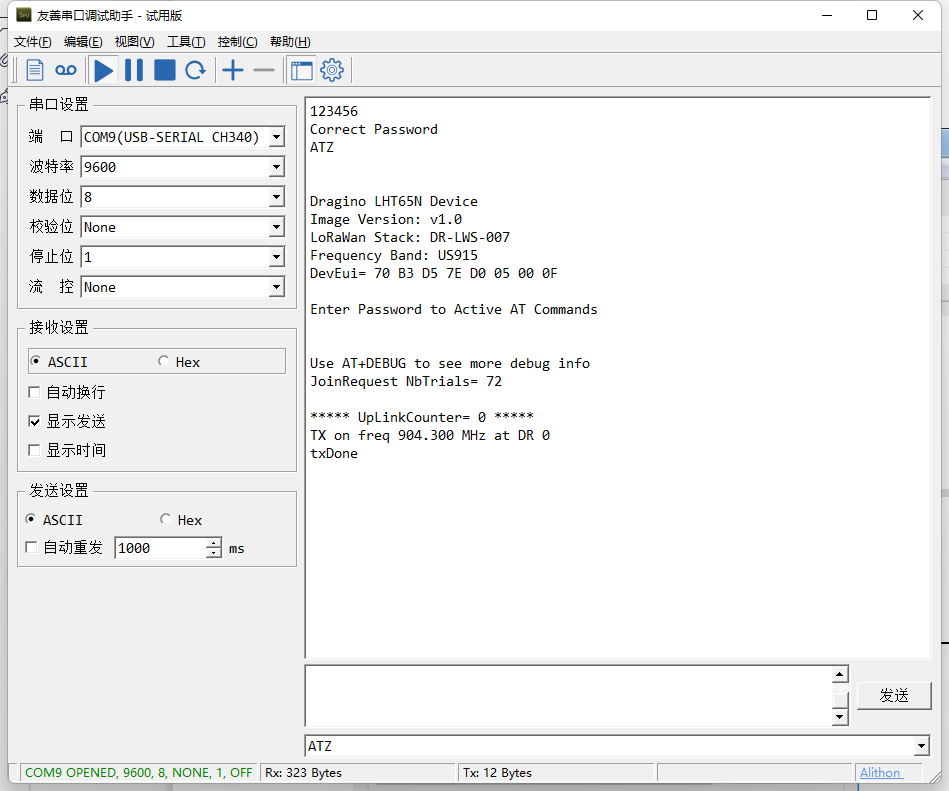
Task: Click the blue Play start icon
Action: 103,70
